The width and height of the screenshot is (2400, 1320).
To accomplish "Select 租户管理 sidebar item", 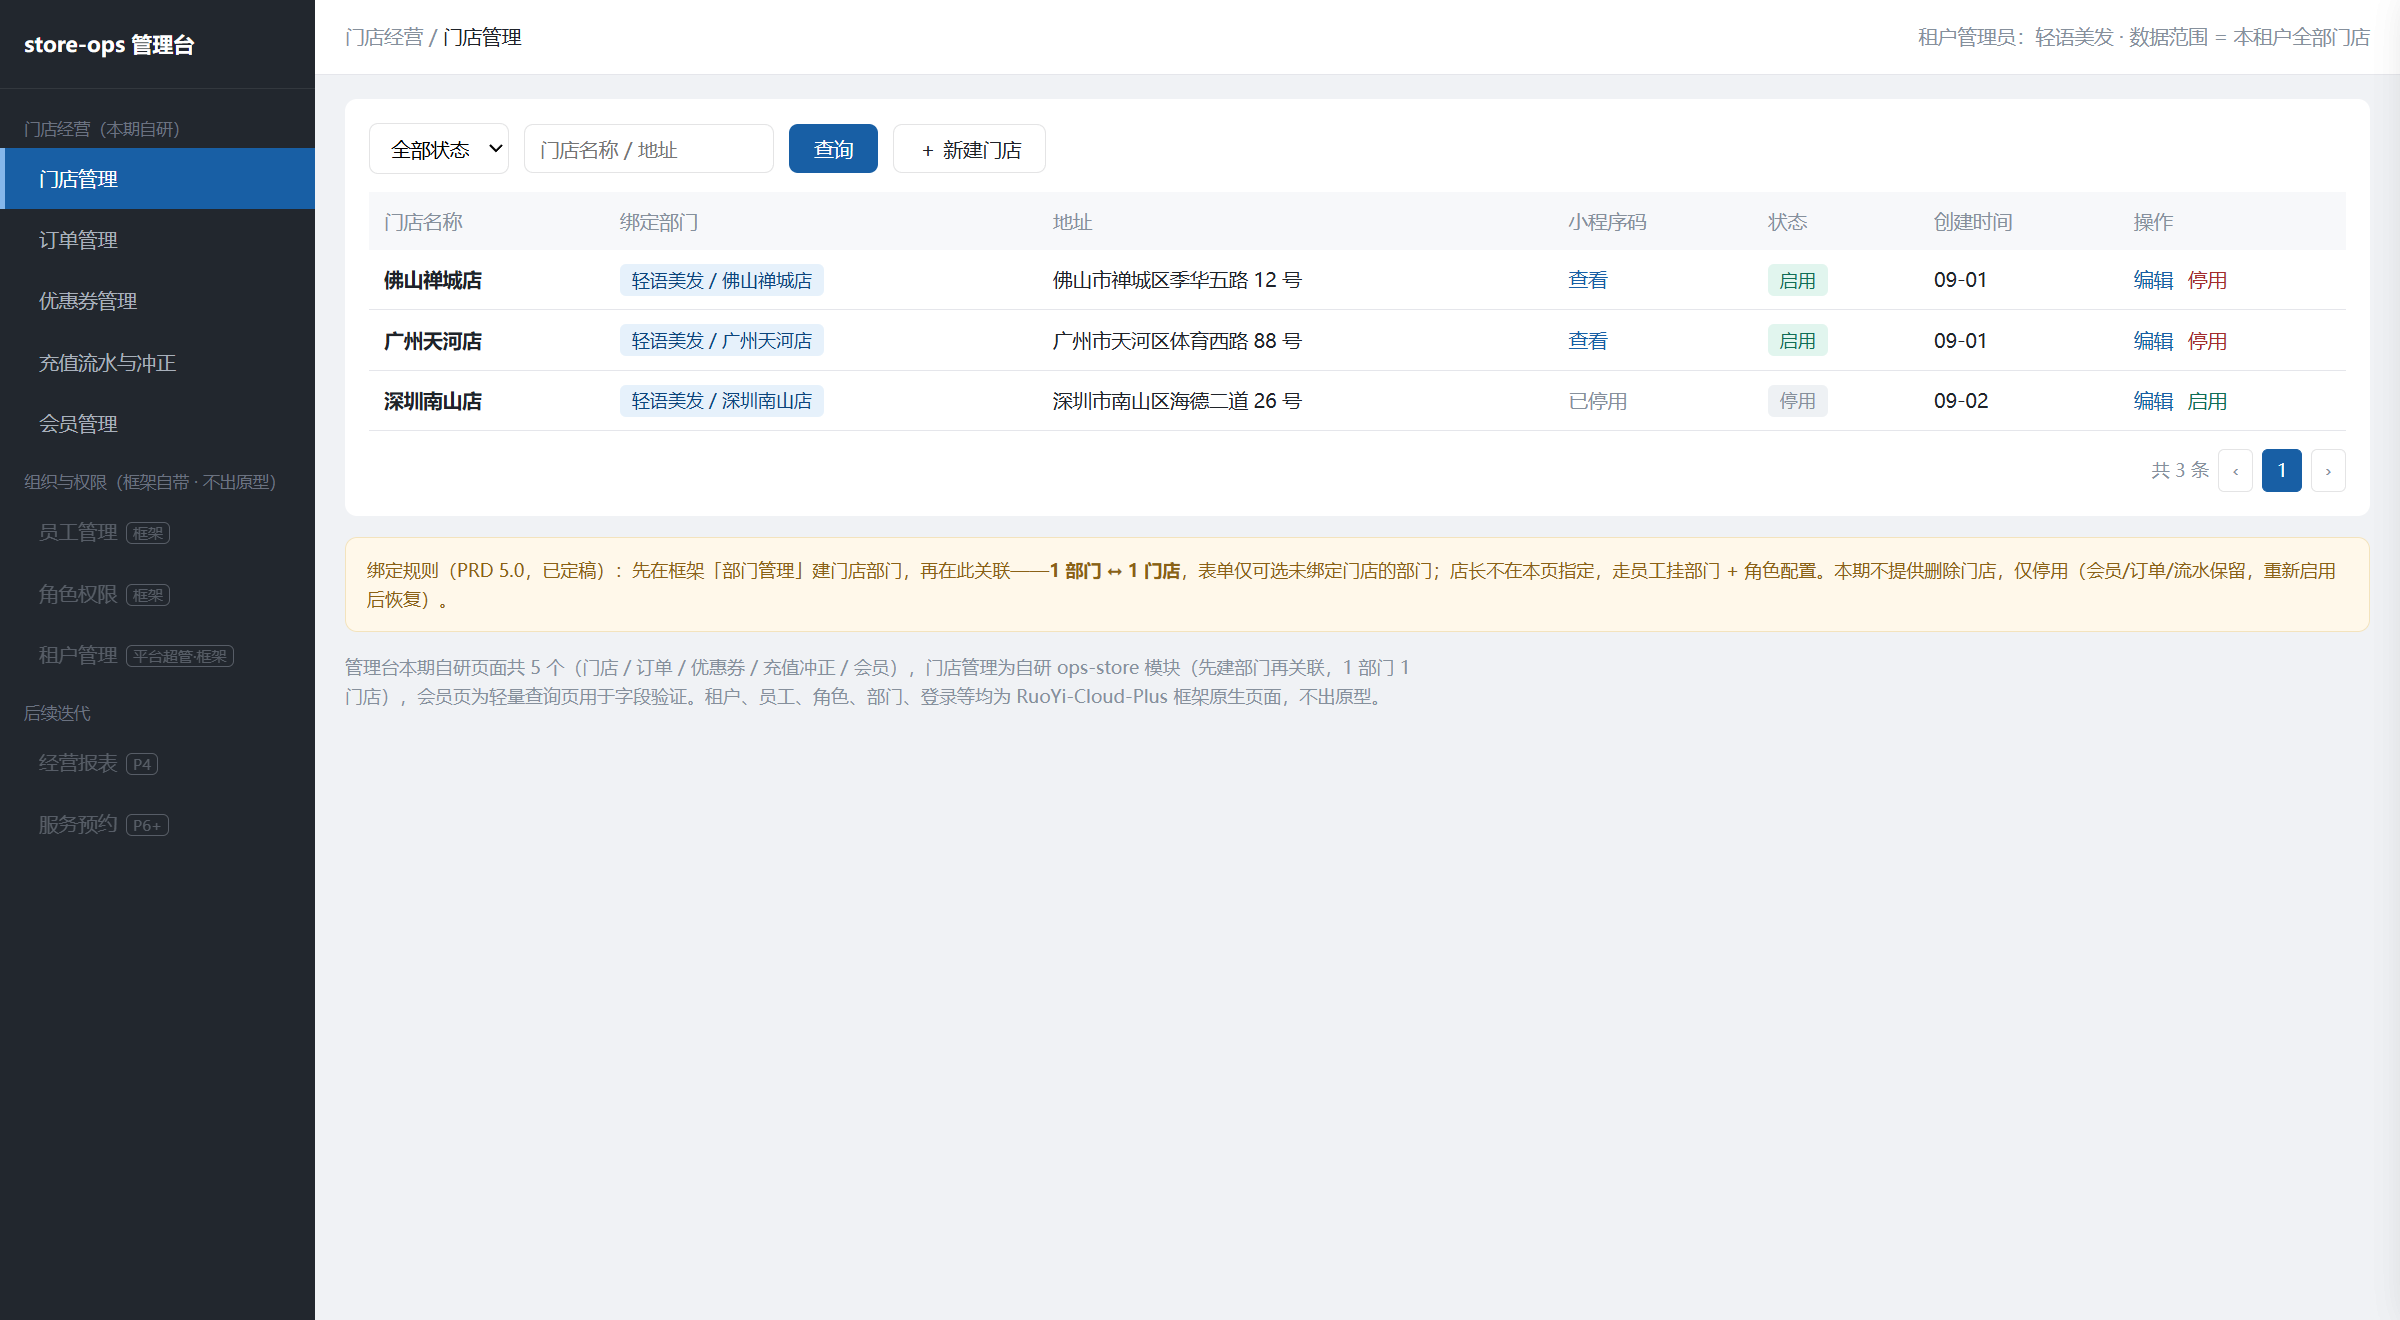I will coord(157,656).
